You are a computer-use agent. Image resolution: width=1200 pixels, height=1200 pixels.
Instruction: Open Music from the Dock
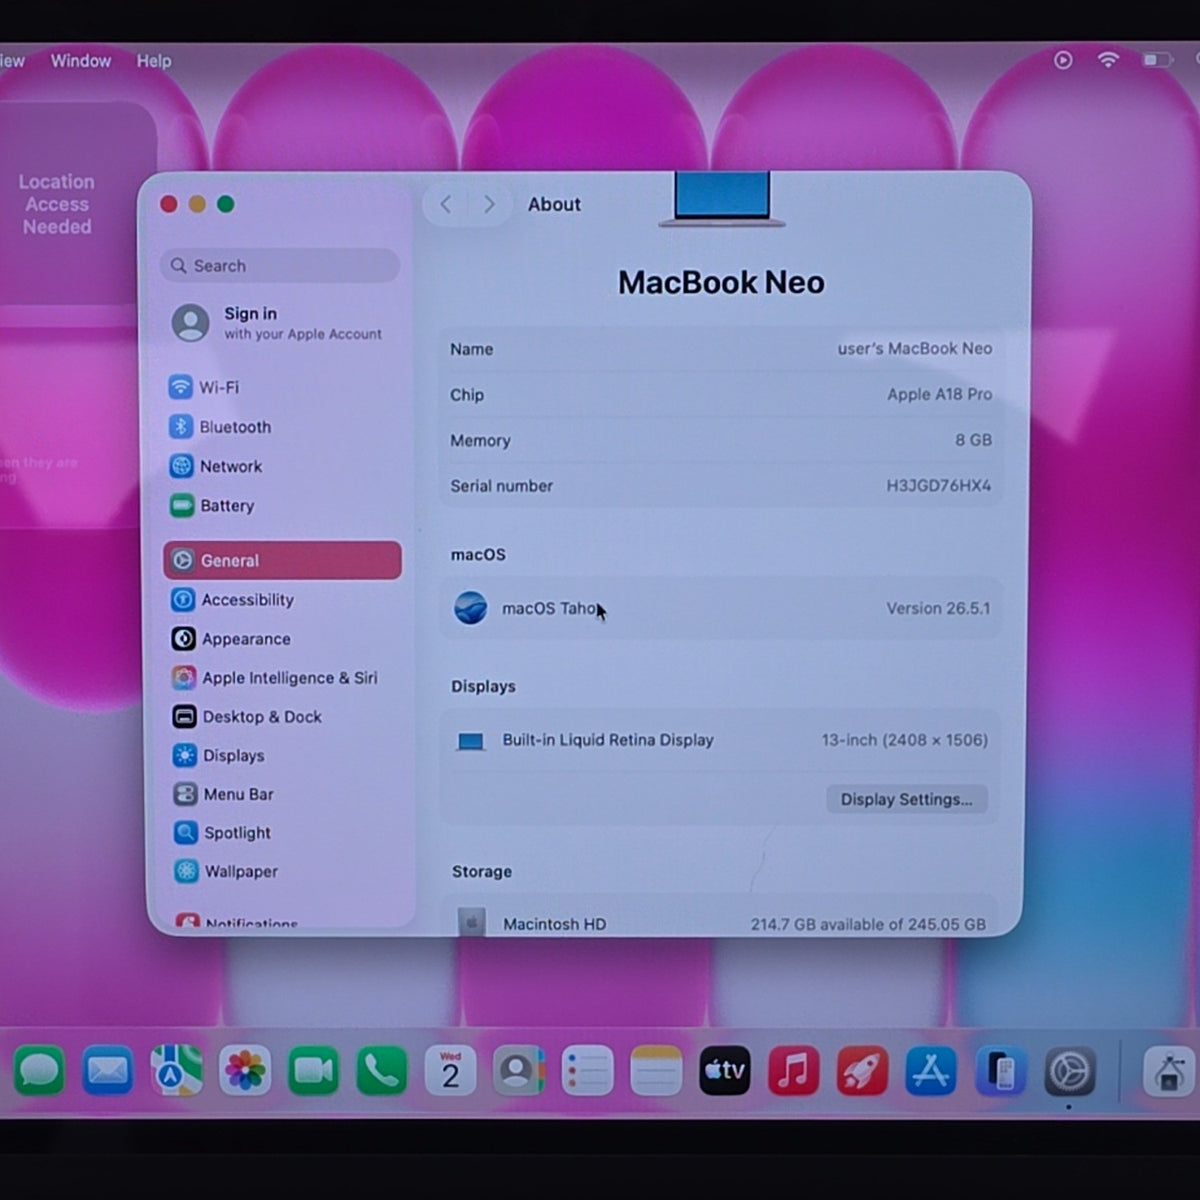pyautogui.click(x=793, y=1072)
